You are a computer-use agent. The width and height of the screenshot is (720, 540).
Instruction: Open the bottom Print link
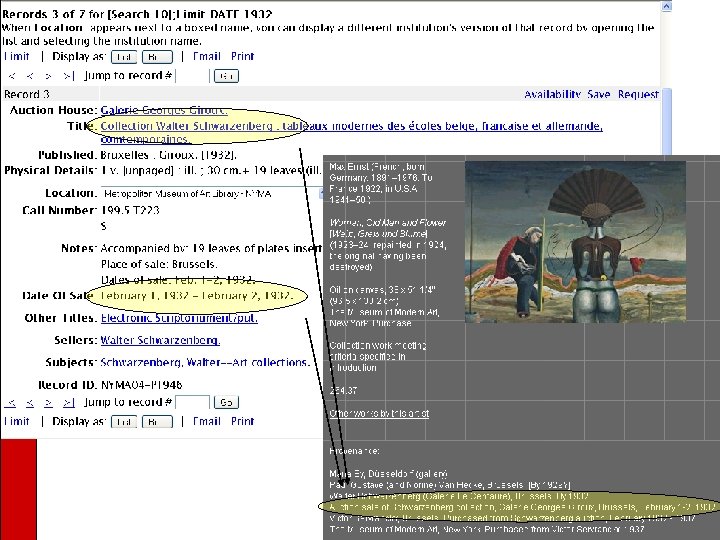coord(242,422)
